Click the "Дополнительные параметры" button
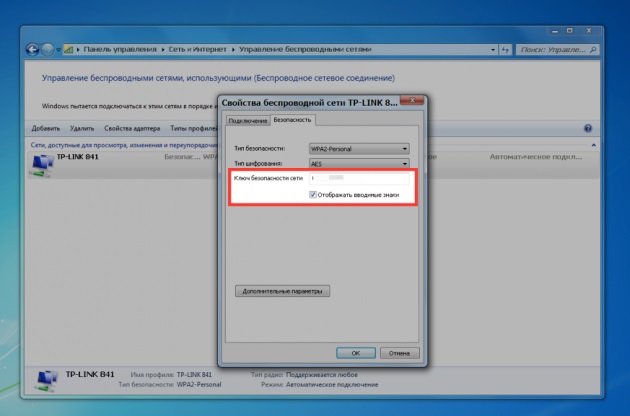Image resolution: width=630 pixels, height=416 pixels. click(283, 291)
